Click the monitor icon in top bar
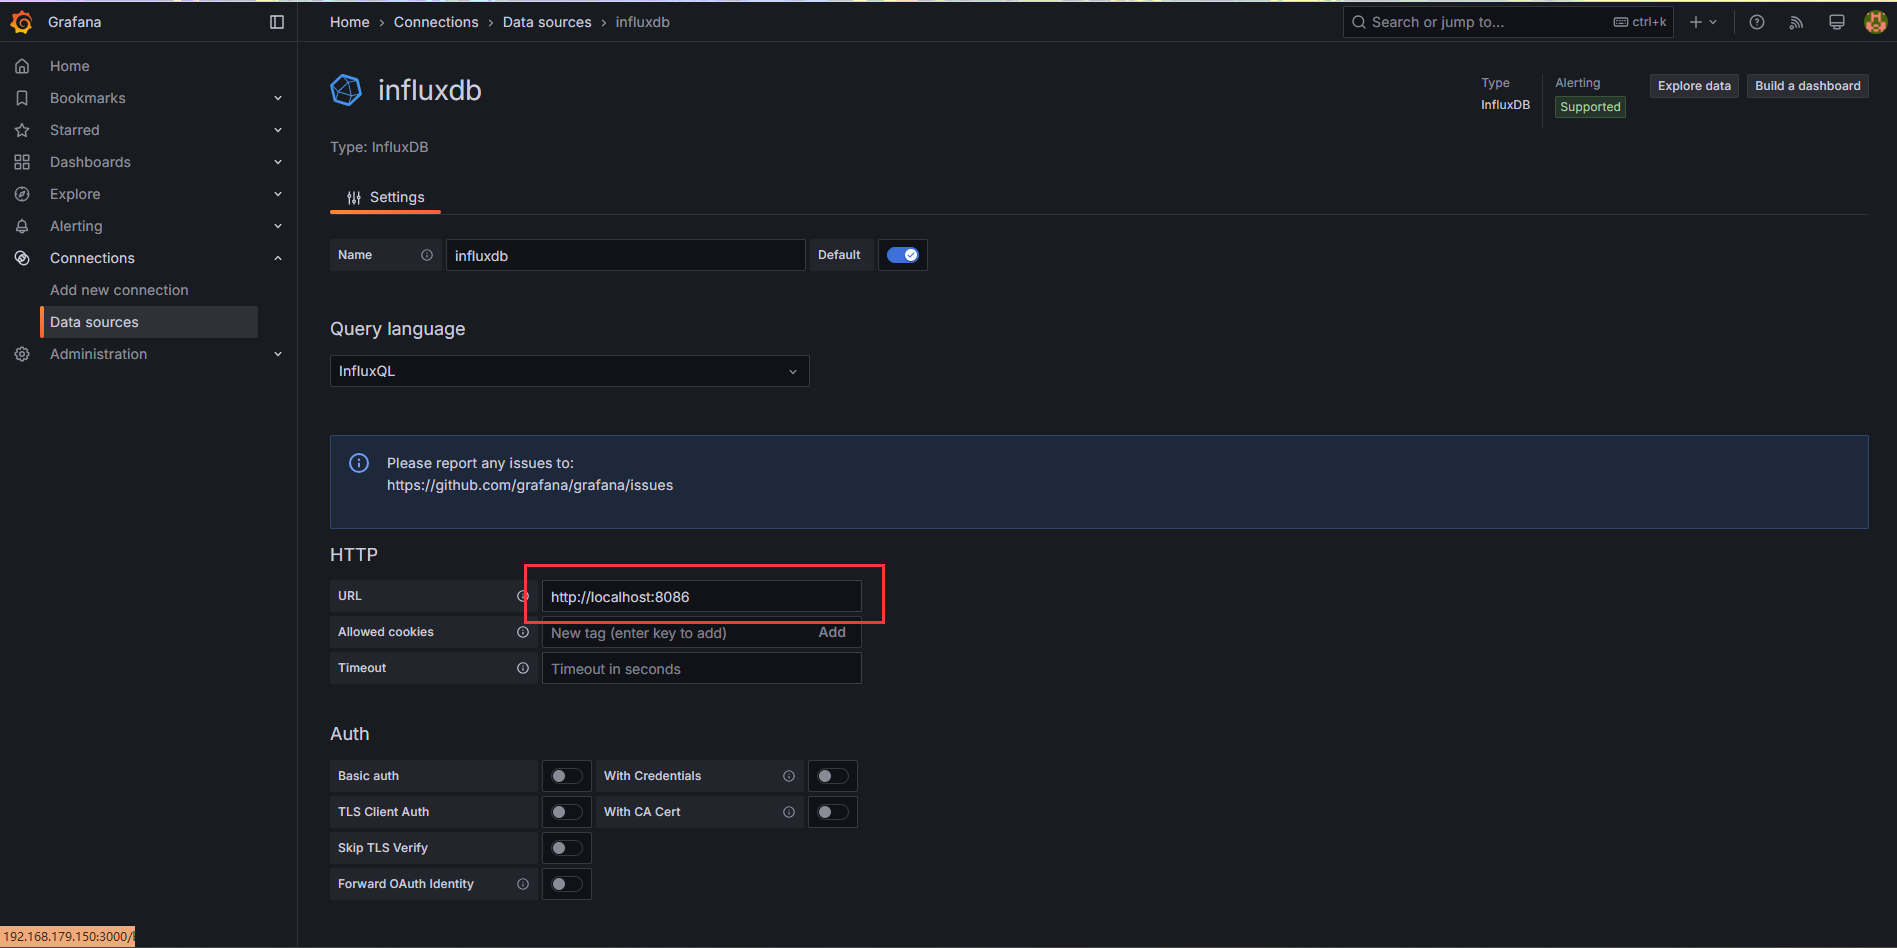 tap(1837, 22)
